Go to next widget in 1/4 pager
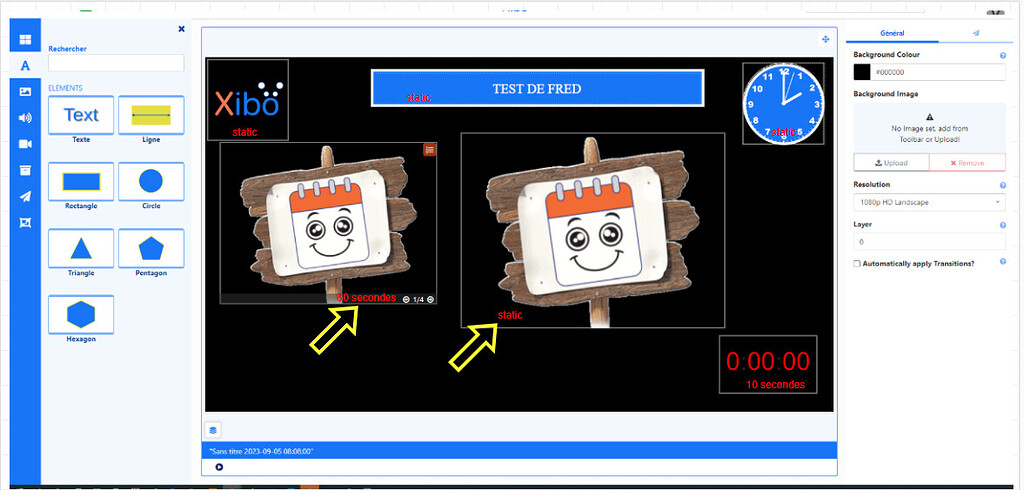The width and height of the screenshot is (1024, 490). coord(431,299)
